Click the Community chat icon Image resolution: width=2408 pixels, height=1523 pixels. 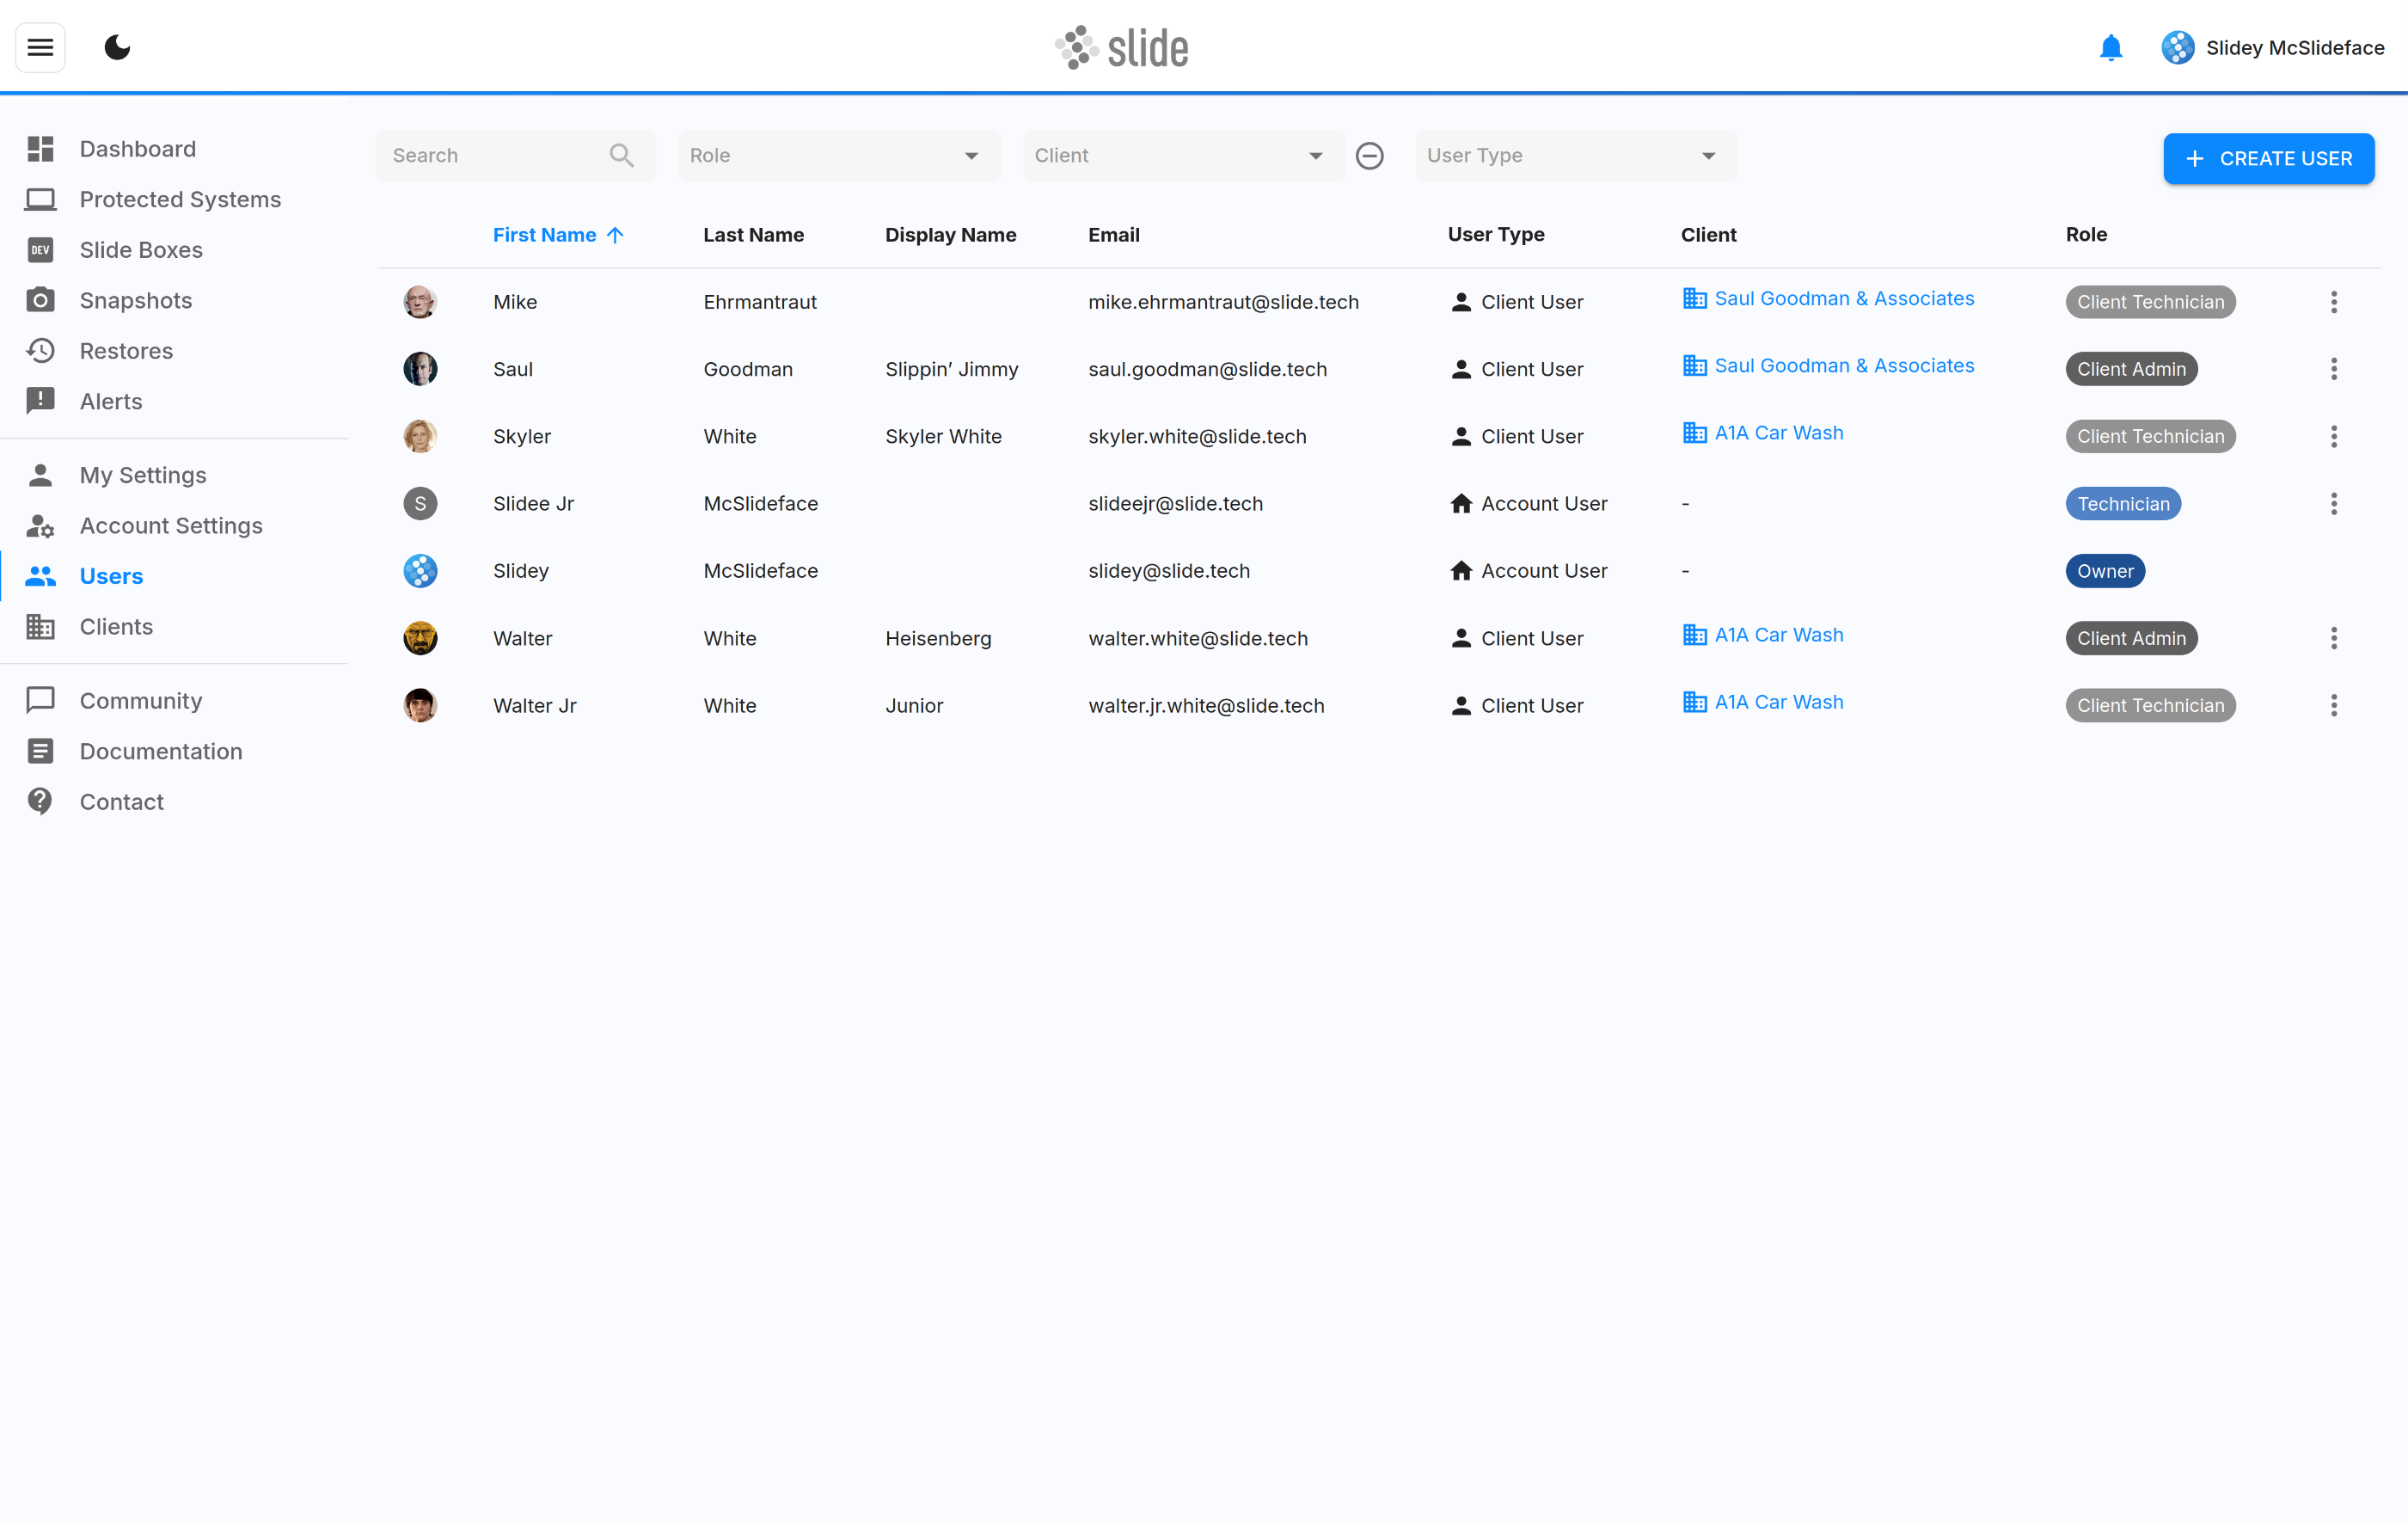40,701
